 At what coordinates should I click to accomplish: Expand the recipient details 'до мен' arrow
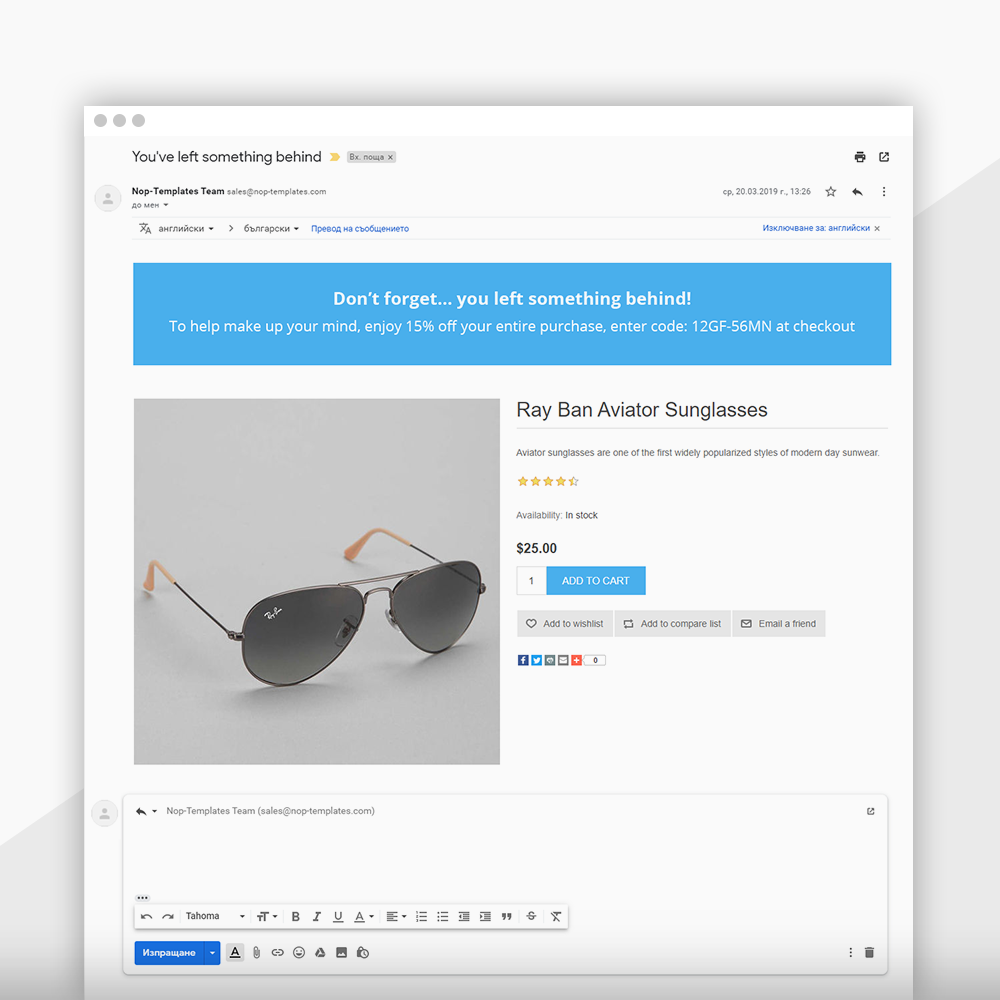tap(166, 205)
